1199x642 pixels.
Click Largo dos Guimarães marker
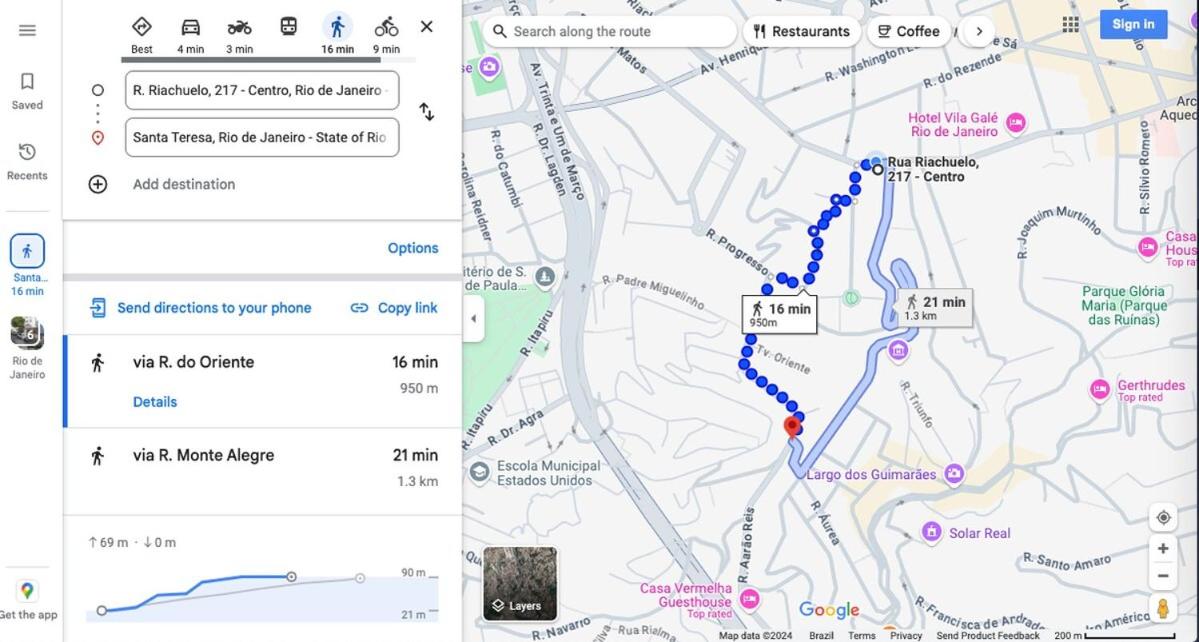[x=954, y=474]
